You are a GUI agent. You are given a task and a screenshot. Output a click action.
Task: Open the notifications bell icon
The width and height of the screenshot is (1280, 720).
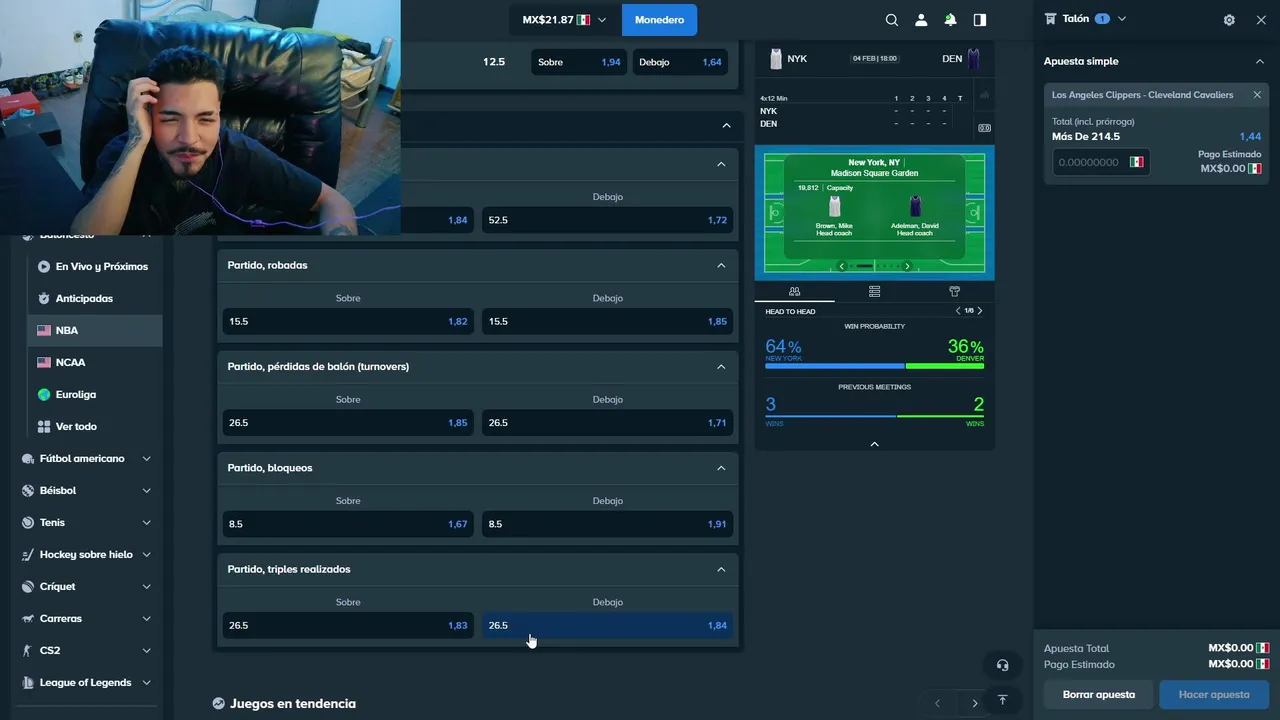pyautogui.click(x=950, y=20)
